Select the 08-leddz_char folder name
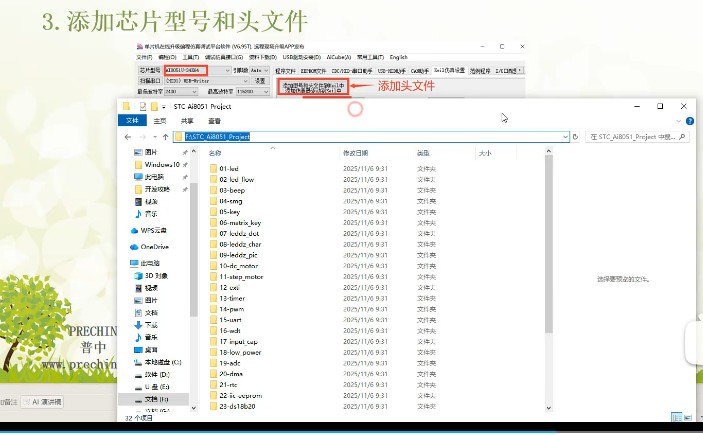703x435 pixels. (x=240, y=244)
